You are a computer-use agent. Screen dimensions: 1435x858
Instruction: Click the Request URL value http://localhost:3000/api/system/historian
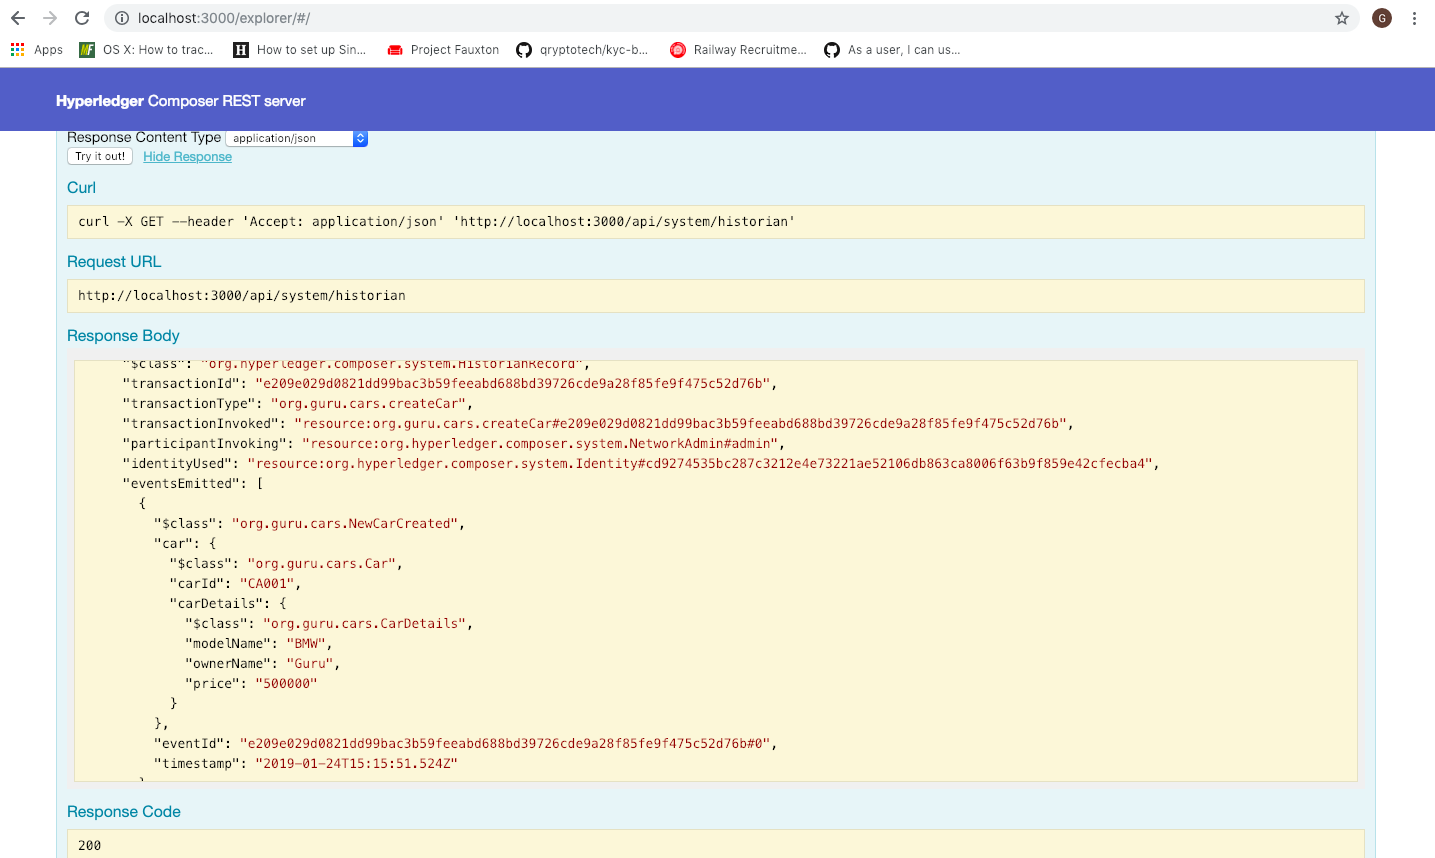click(242, 296)
